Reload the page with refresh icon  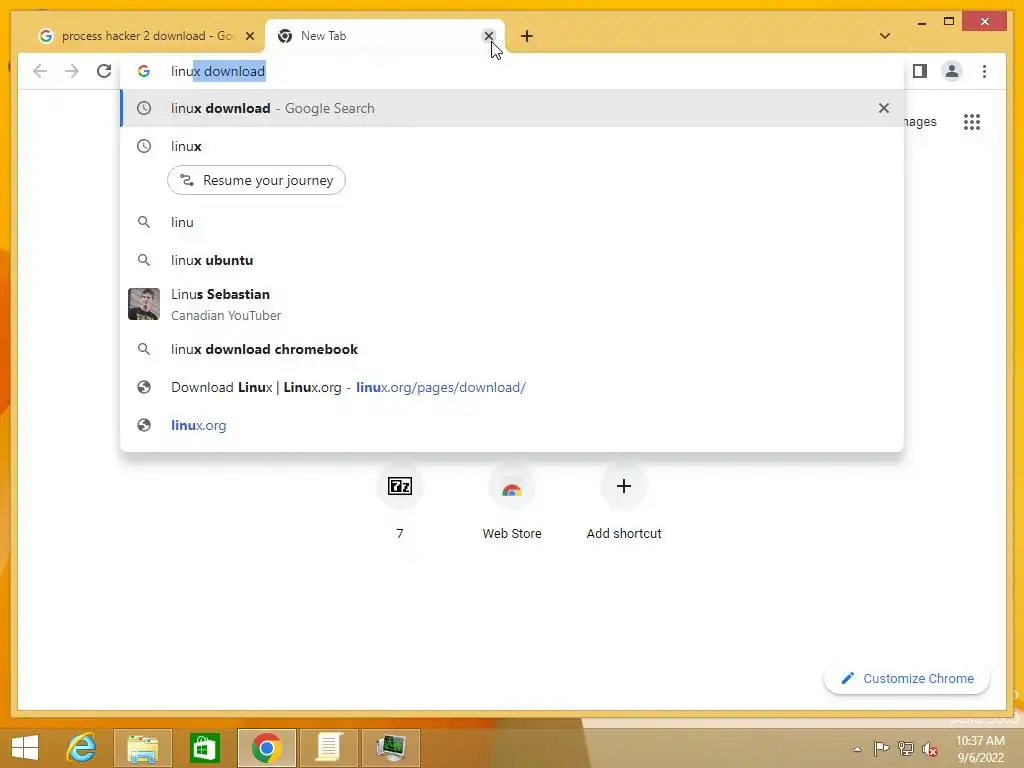click(104, 71)
